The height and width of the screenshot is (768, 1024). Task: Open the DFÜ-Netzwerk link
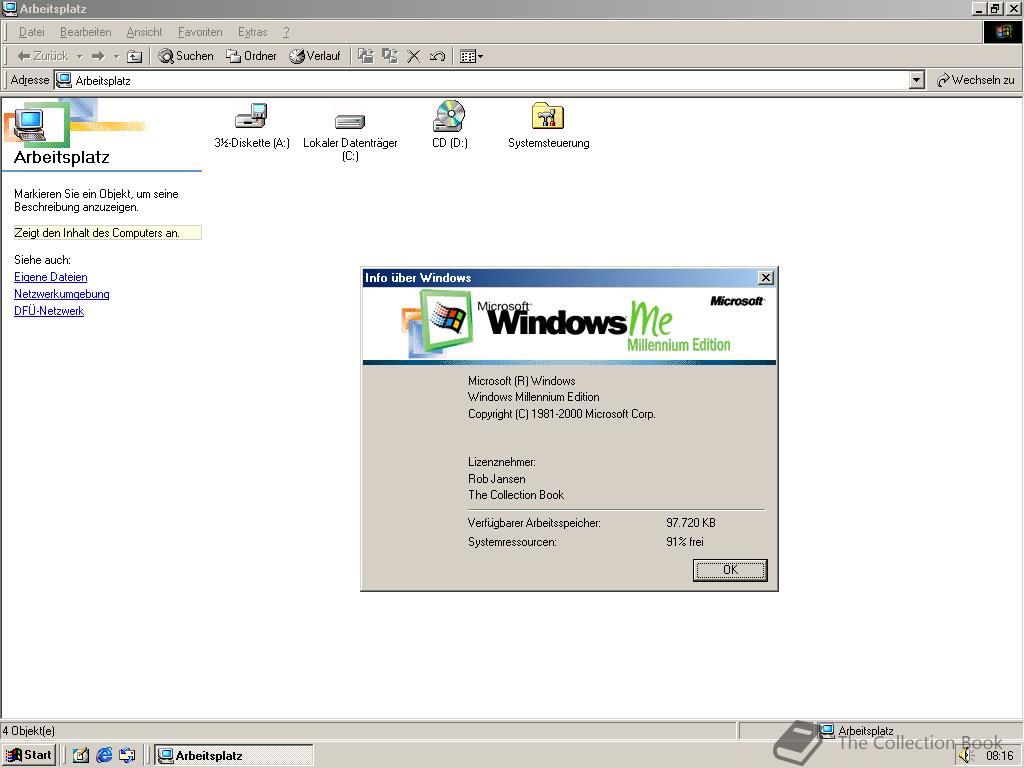click(49, 311)
